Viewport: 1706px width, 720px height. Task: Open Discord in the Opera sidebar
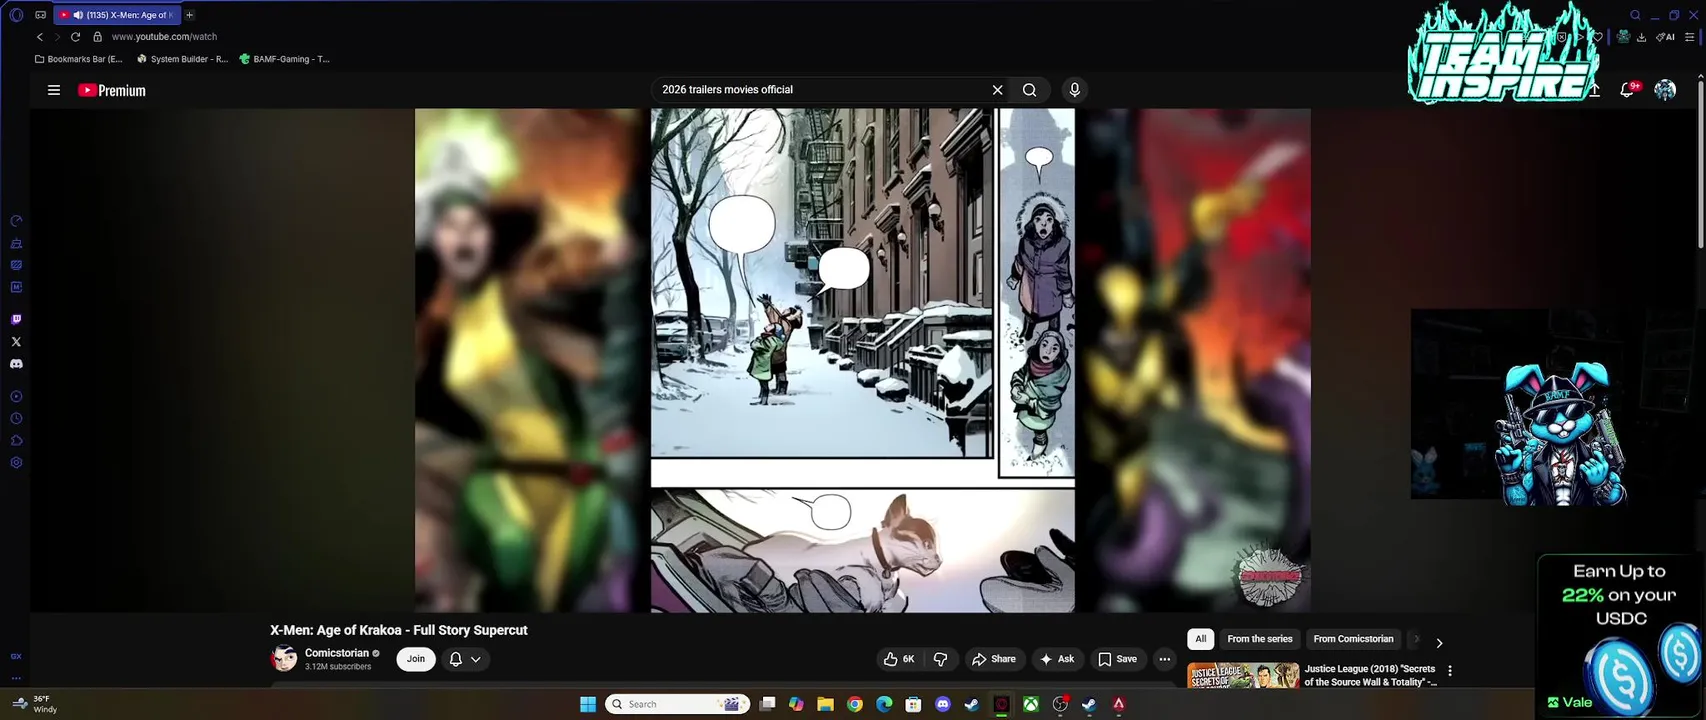[16, 364]
